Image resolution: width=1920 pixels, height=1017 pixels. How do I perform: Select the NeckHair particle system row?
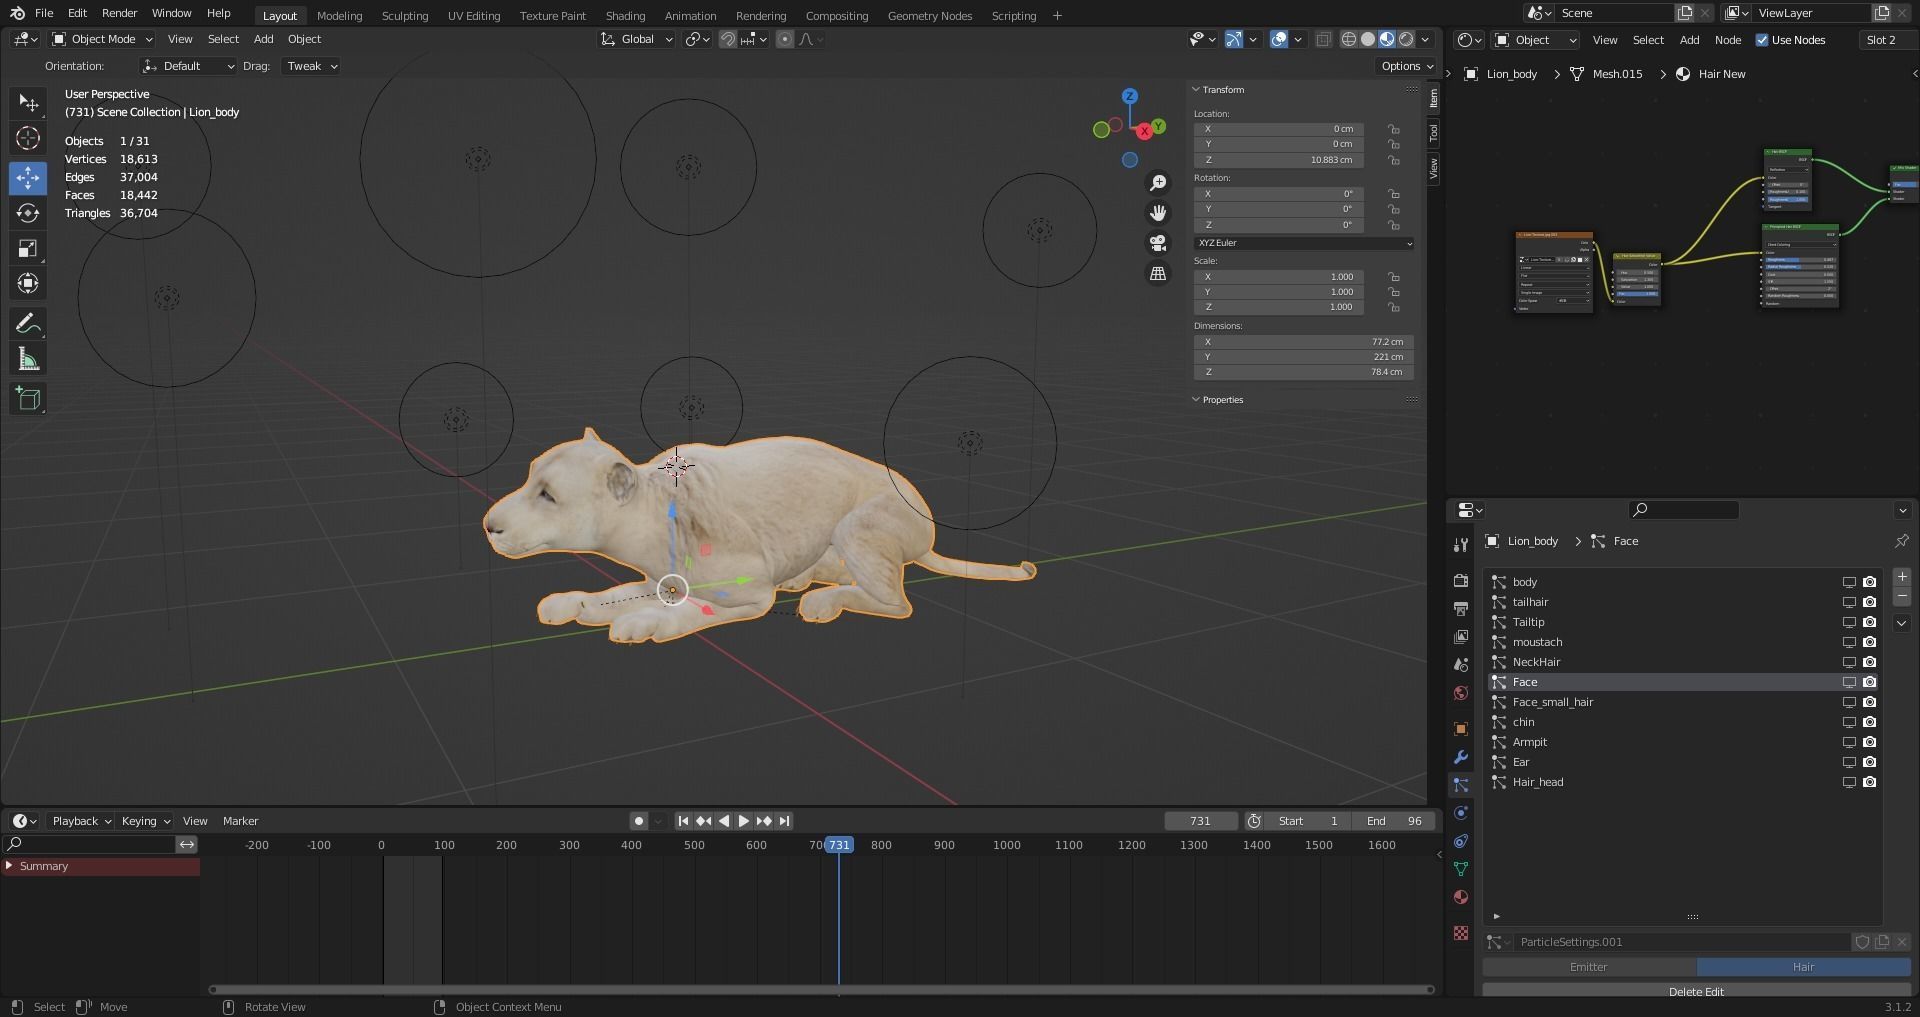click(x=1683, y=662)
